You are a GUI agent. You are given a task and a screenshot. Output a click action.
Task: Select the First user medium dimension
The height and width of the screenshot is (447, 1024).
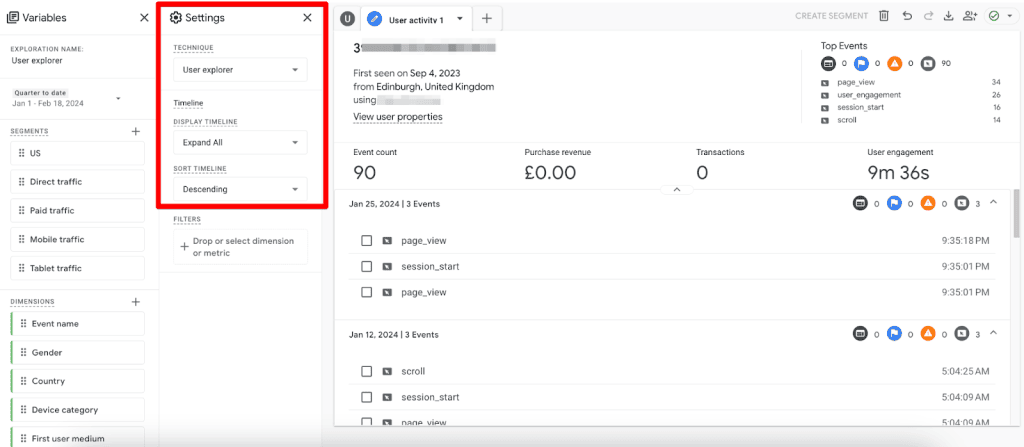click(x=78, y=437)
